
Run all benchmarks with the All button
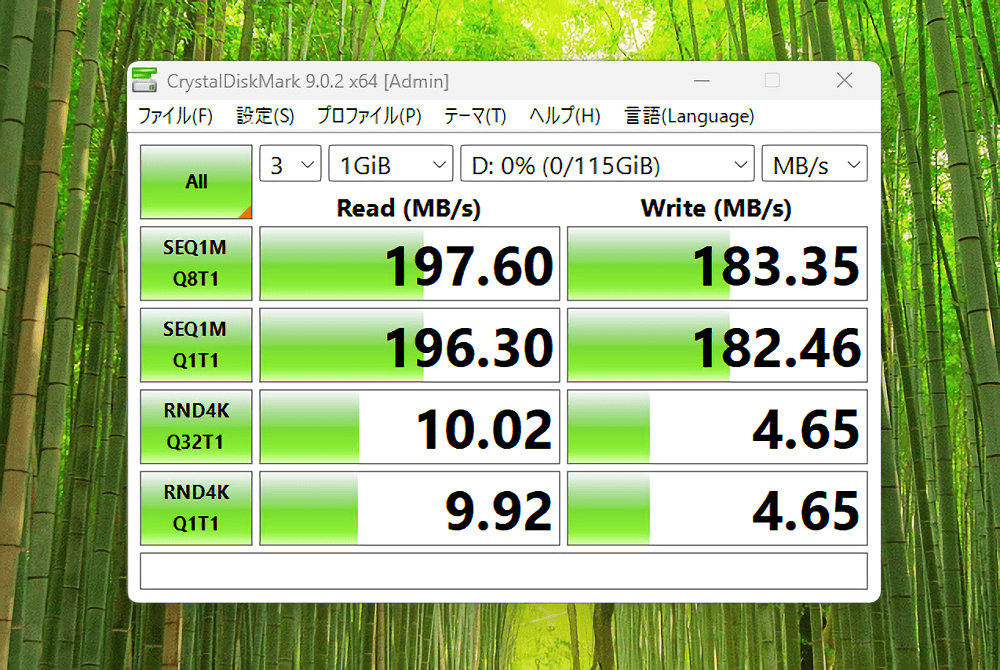(195, 181)
